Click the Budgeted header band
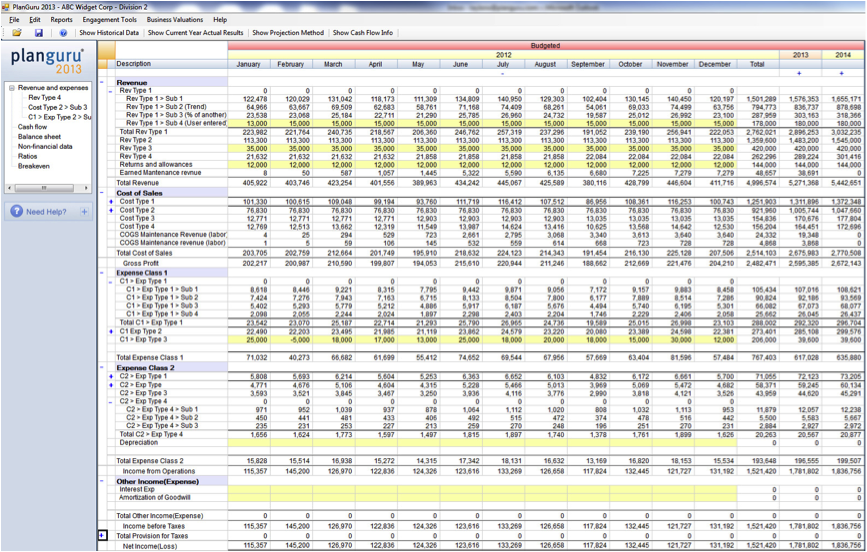The width and height of the screenshot is (867, 552). click(x=545, y=46)
